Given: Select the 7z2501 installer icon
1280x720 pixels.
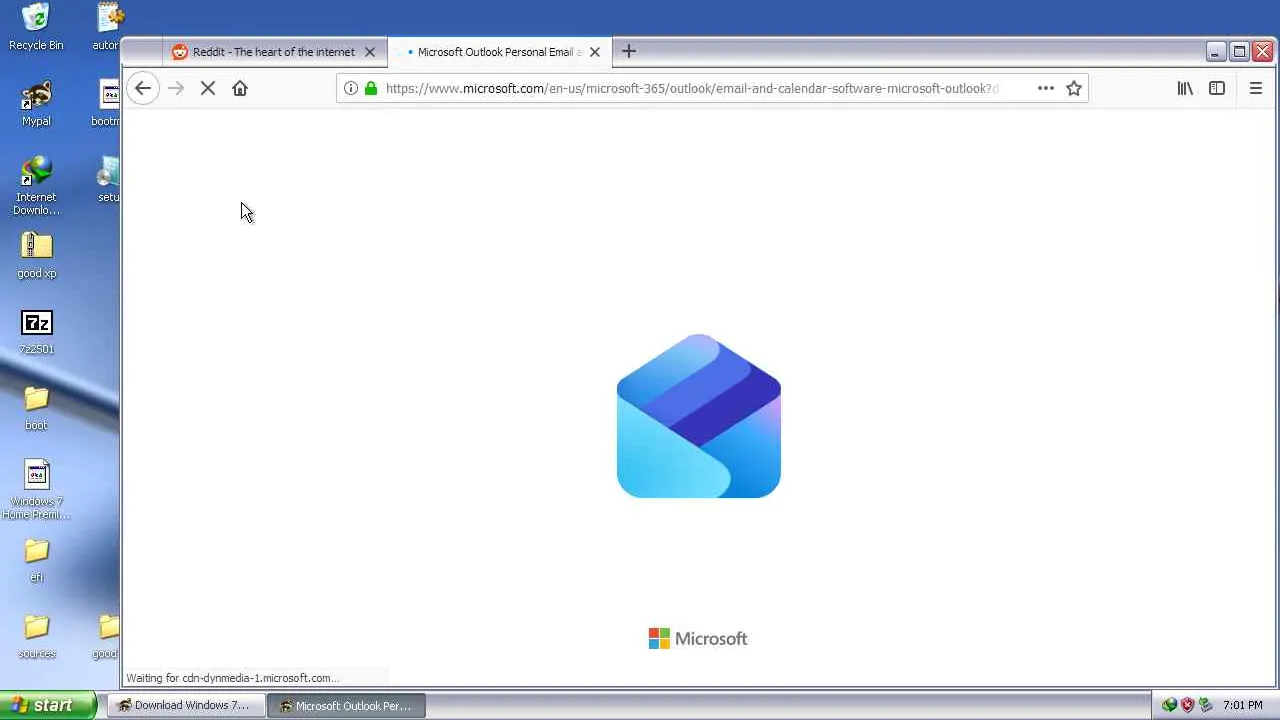Looking at the screenshot, I should pyautogui.click(x=36, y=332).
